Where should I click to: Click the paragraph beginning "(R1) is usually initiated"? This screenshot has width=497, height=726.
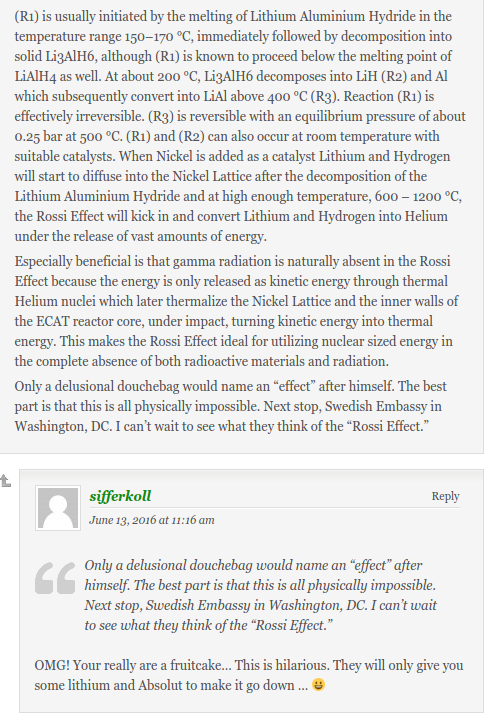[x=240, y=126]
